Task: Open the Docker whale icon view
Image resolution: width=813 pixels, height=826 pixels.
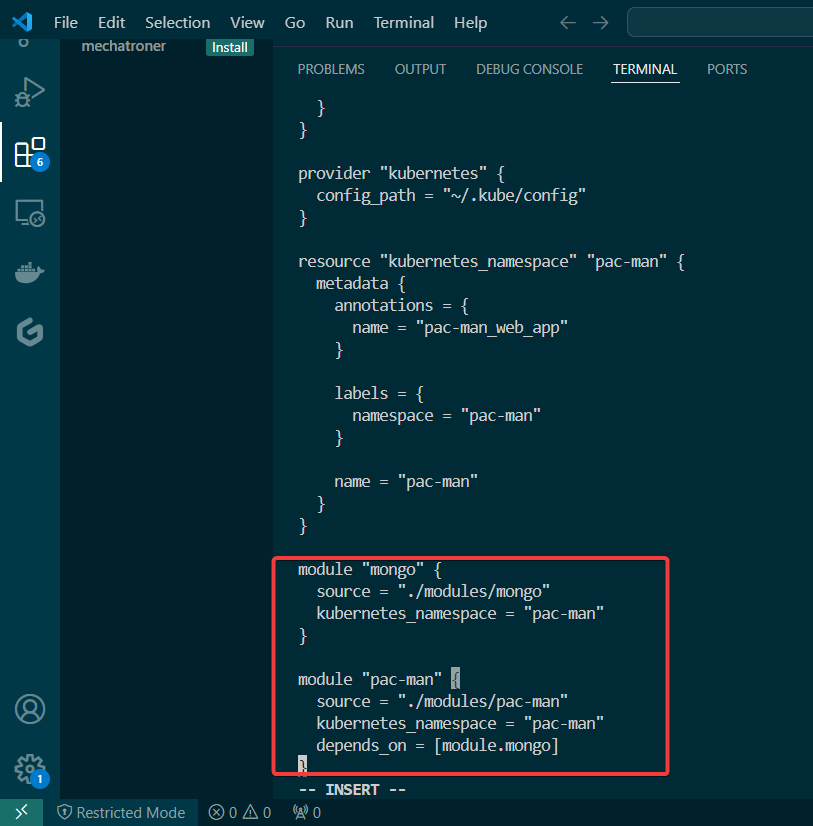Action: (29, 273)
